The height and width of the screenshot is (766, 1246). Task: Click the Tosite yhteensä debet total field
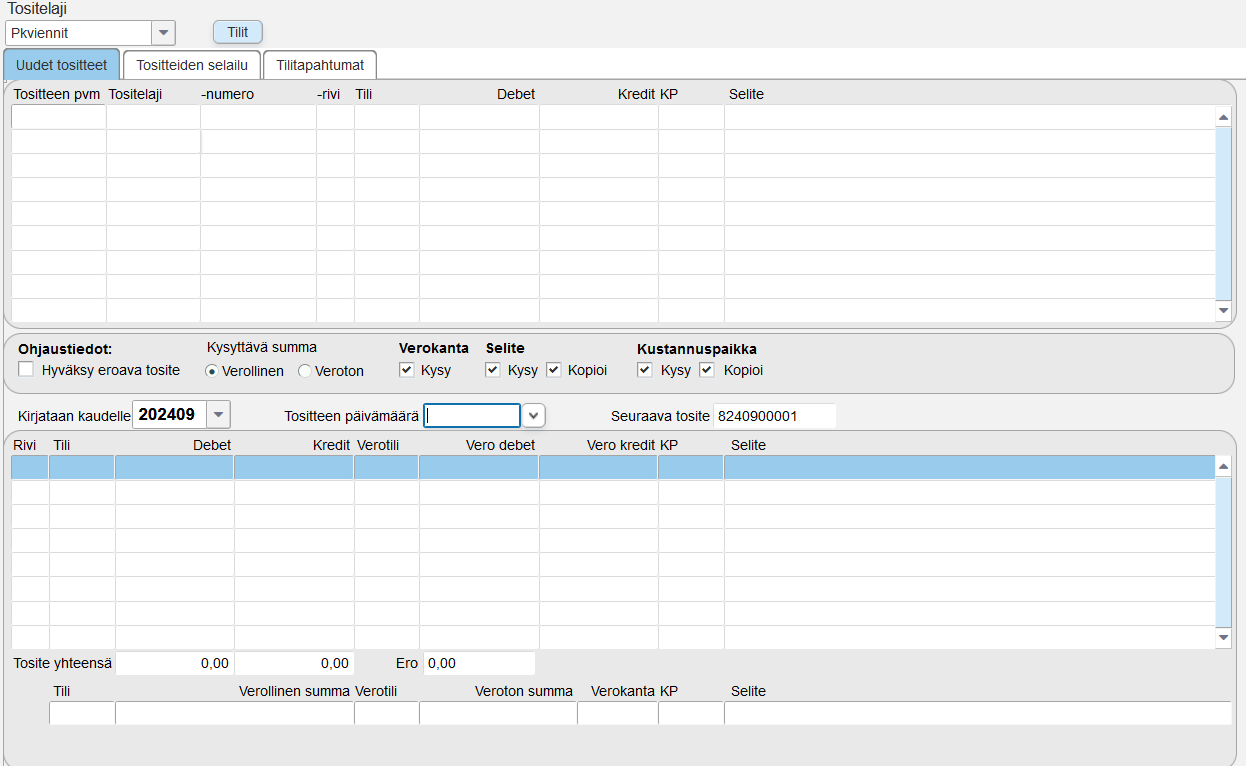[x=175, y=663]
